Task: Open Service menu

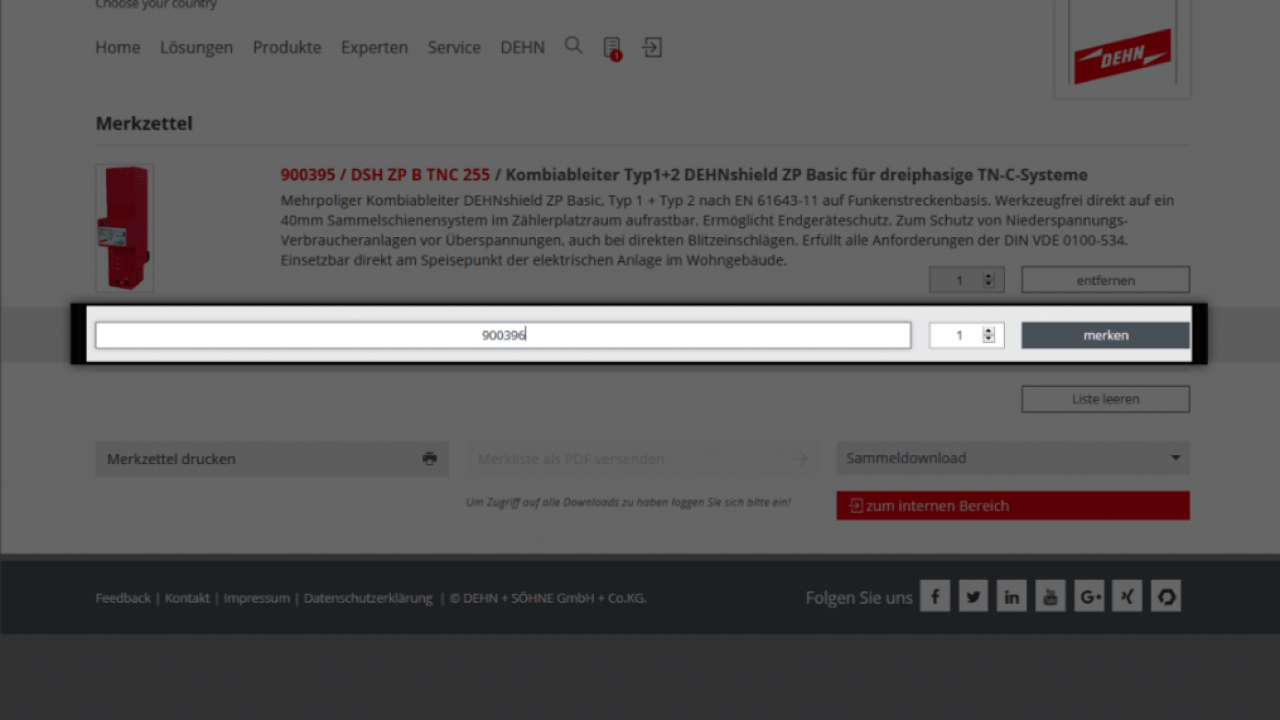Action: [x=454, y=47]
